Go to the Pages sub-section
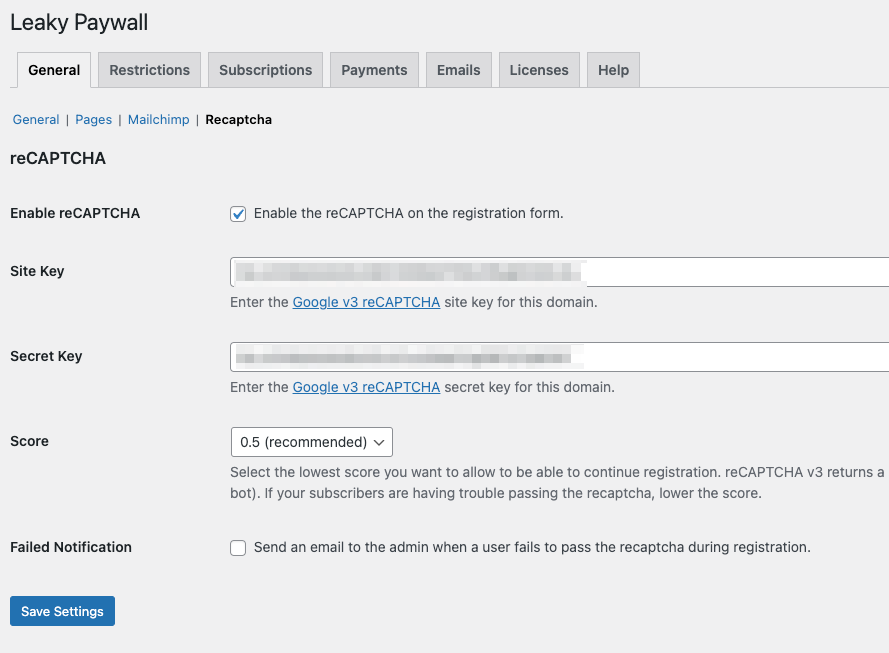Screen dimensions: 889x653 (x=94, y=119)
